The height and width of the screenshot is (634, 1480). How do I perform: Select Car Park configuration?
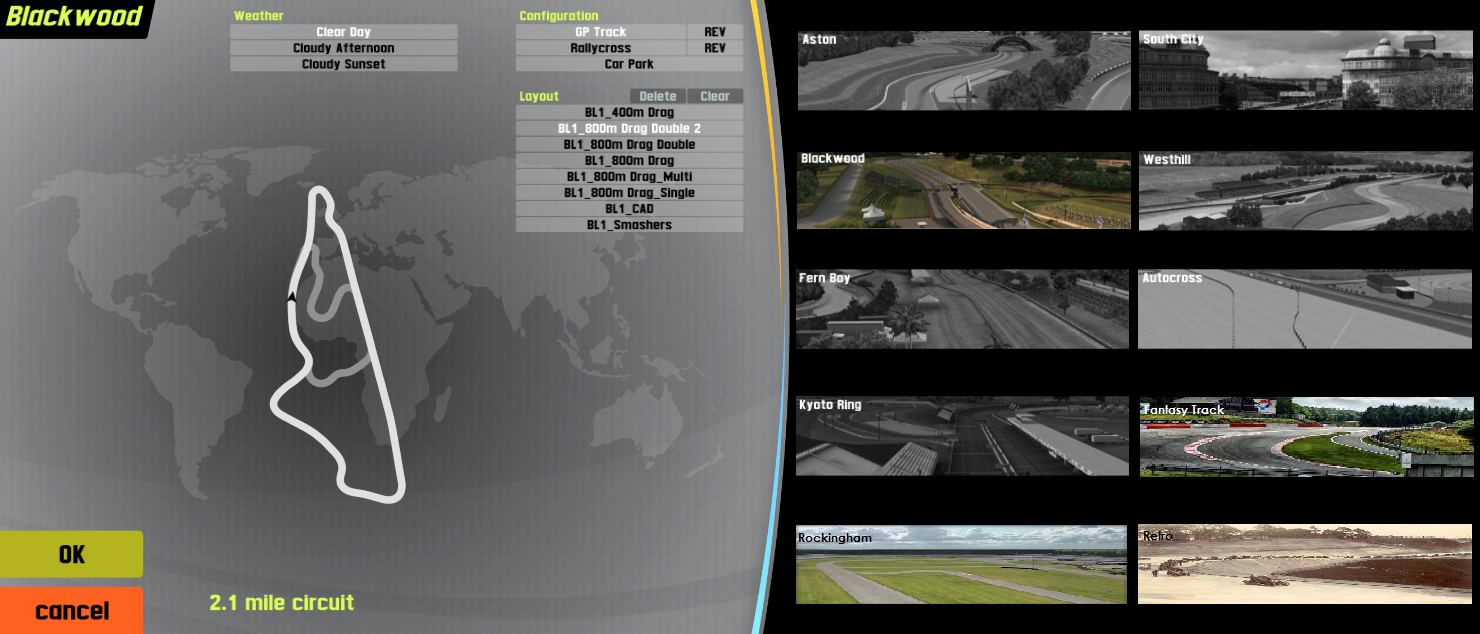point(630,64)
